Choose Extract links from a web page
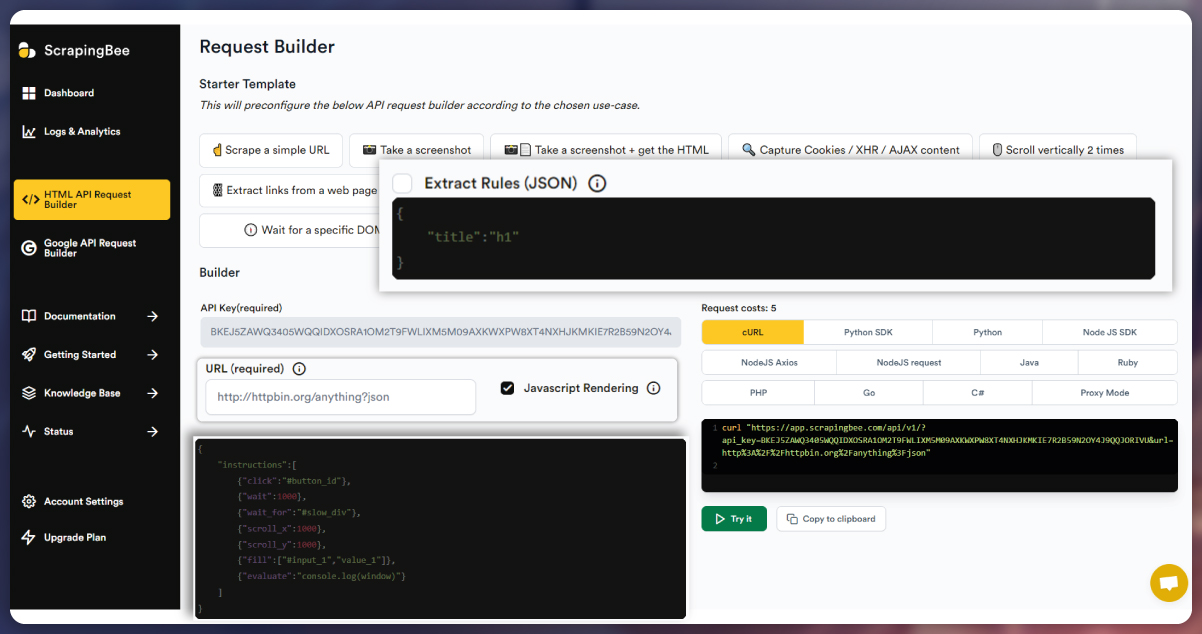Viewport: 1202px width, 634px height. 290,190
